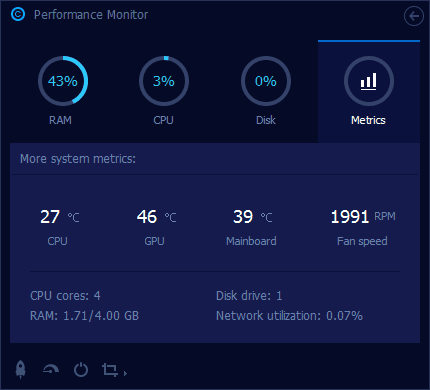Click the power button icon

click(x=81, y=369)
